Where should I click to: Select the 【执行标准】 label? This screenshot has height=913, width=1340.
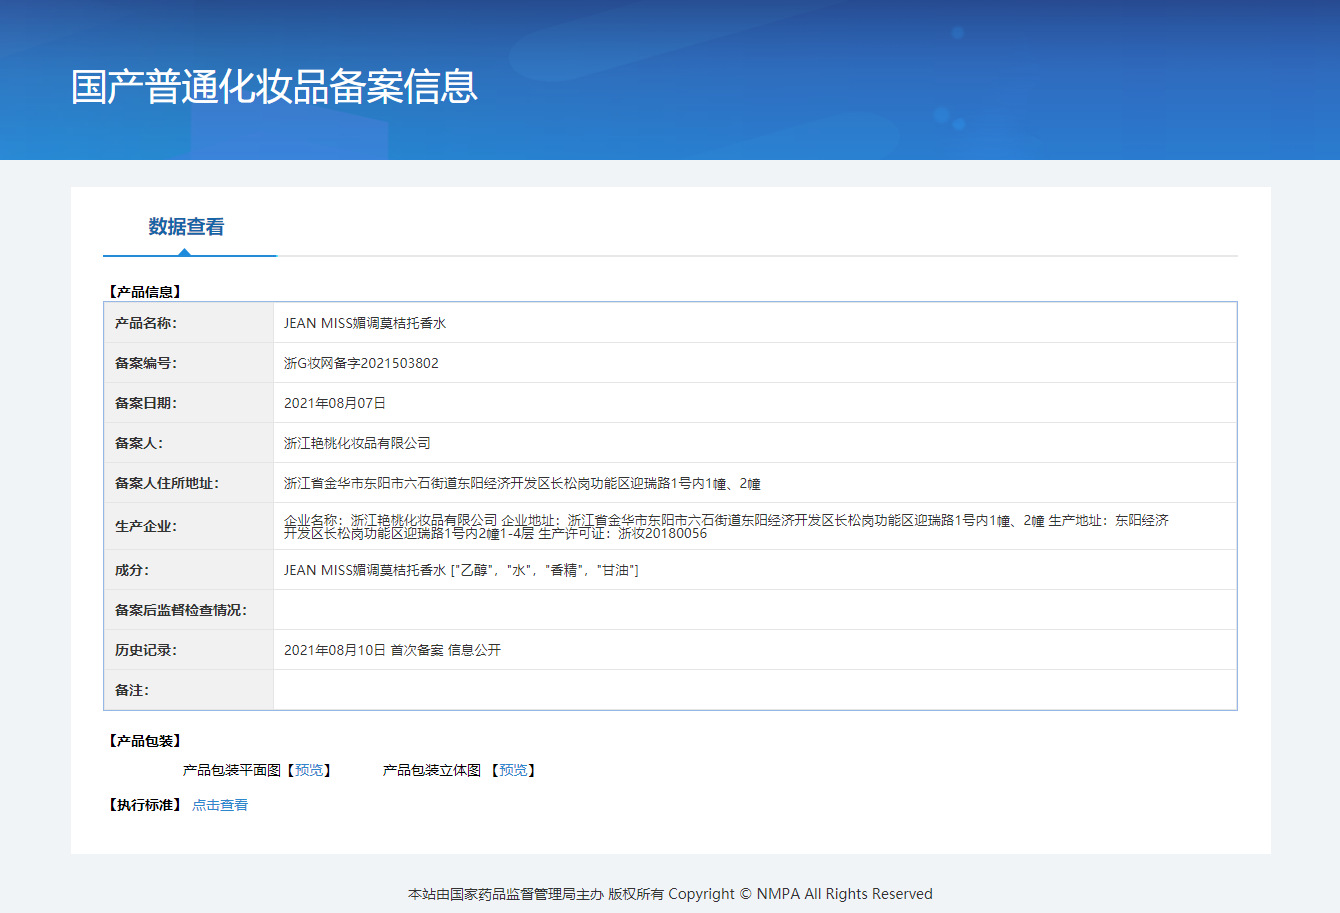point(145,805)
